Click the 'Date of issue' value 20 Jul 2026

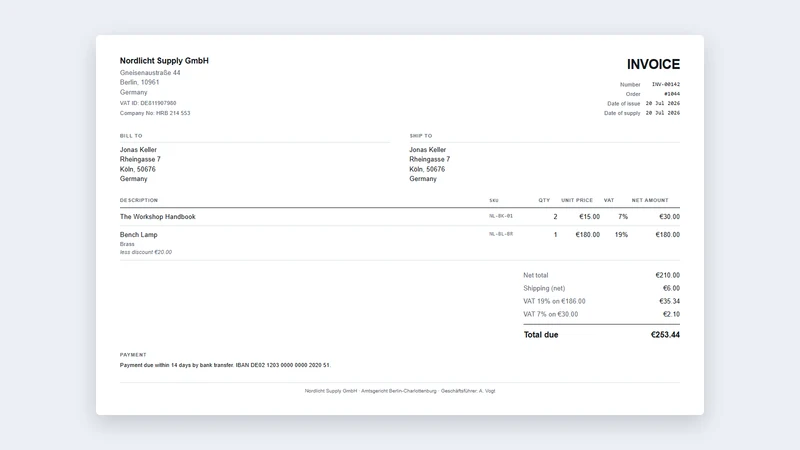click(663, 104)
